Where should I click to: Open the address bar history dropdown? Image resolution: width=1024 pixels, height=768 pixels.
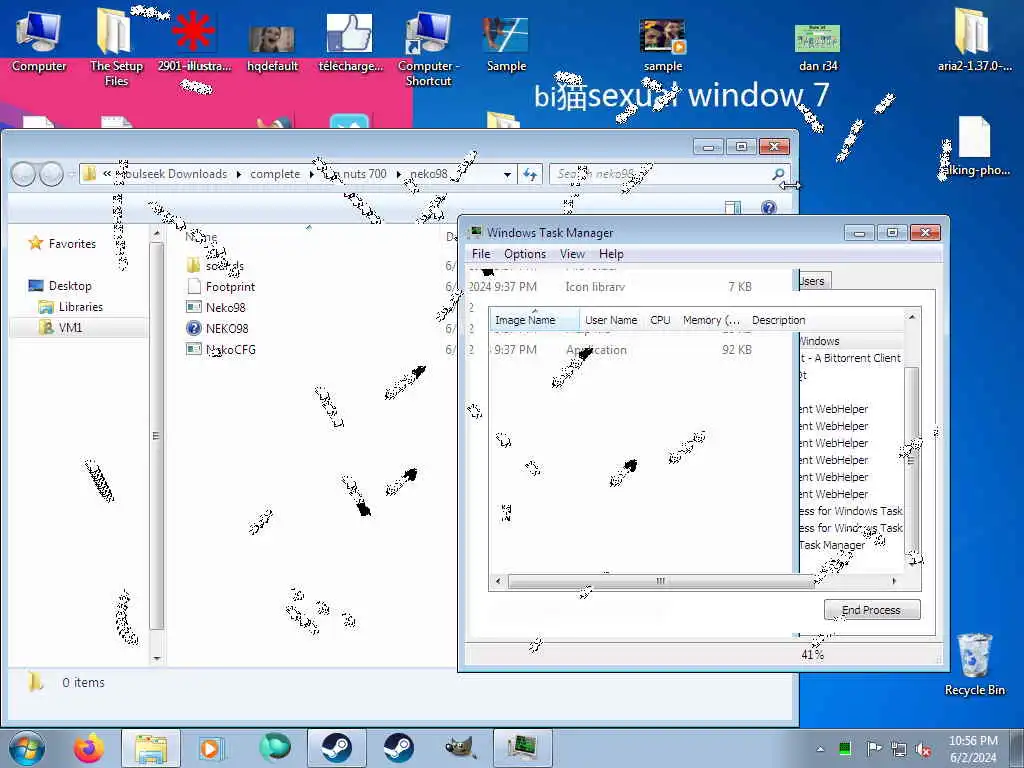(x=507, y=174)
